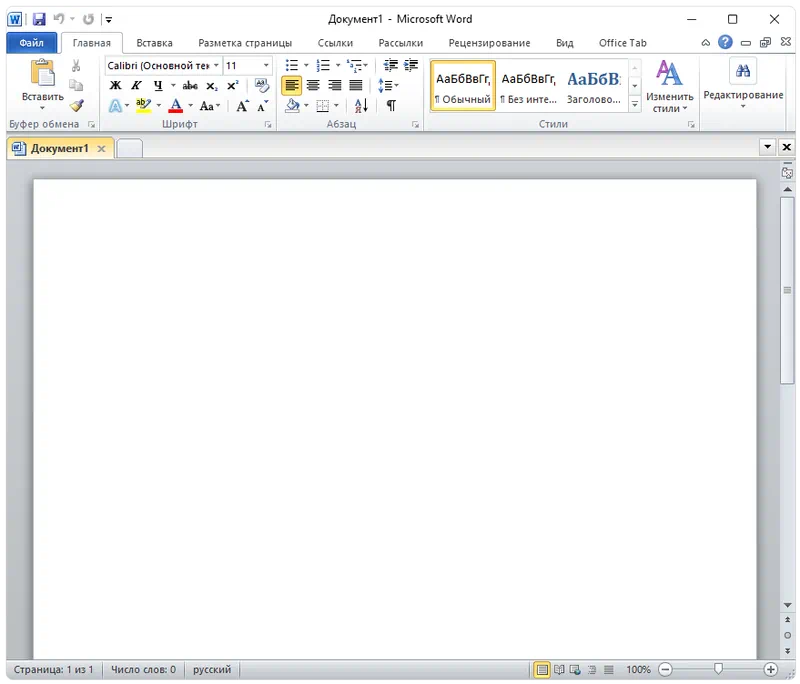Click the zoom slider handle in status bar
Image resolution: width=800 pixels, height=684 pixels.
tap(717, 669)
